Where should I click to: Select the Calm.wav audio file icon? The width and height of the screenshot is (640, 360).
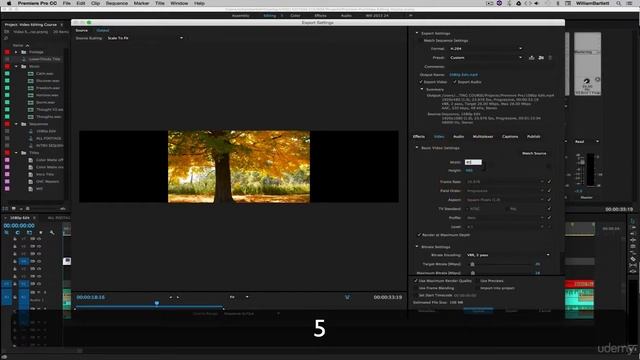pos(31,73)
